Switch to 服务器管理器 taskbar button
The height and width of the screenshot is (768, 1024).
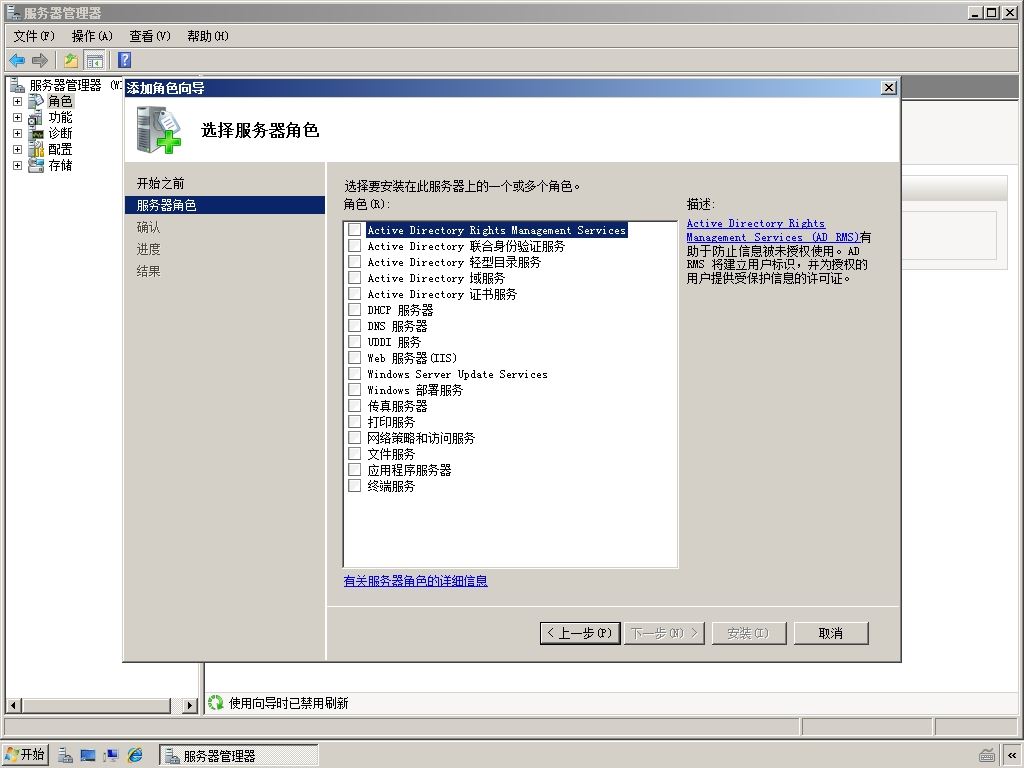238,756
